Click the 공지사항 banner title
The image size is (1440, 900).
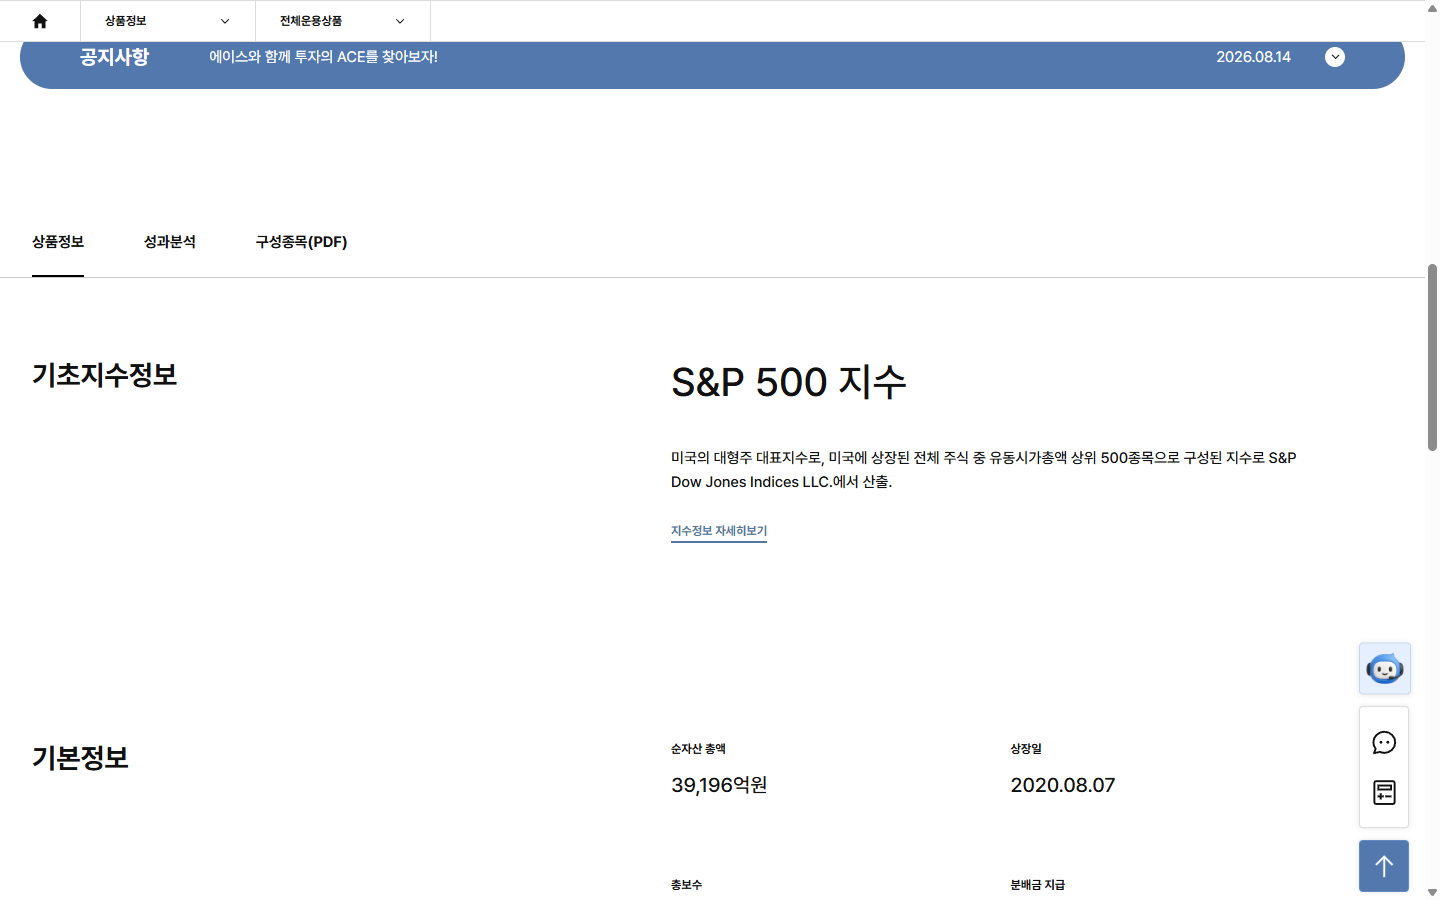[x=115, y=57]
